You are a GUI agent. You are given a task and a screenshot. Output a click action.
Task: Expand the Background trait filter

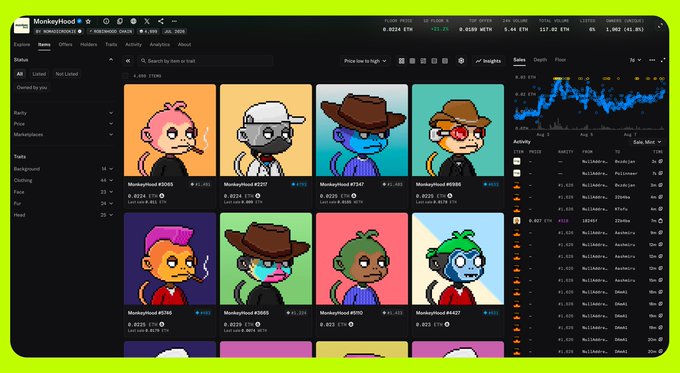[64, 169]
